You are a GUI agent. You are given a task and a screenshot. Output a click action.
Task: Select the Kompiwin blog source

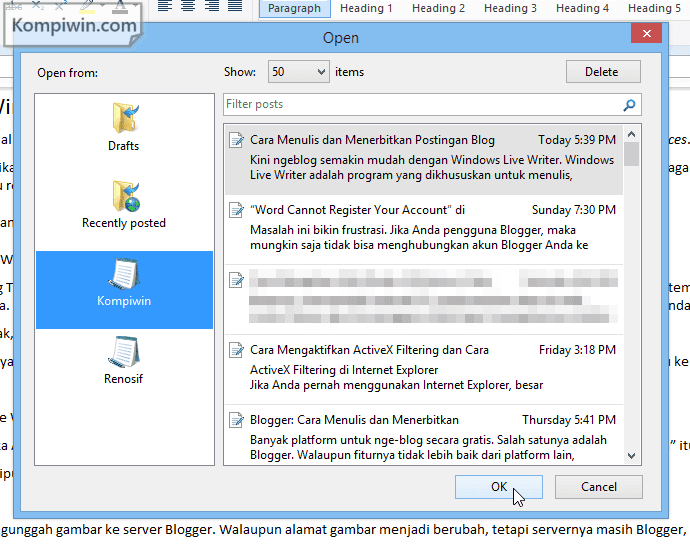124,290
